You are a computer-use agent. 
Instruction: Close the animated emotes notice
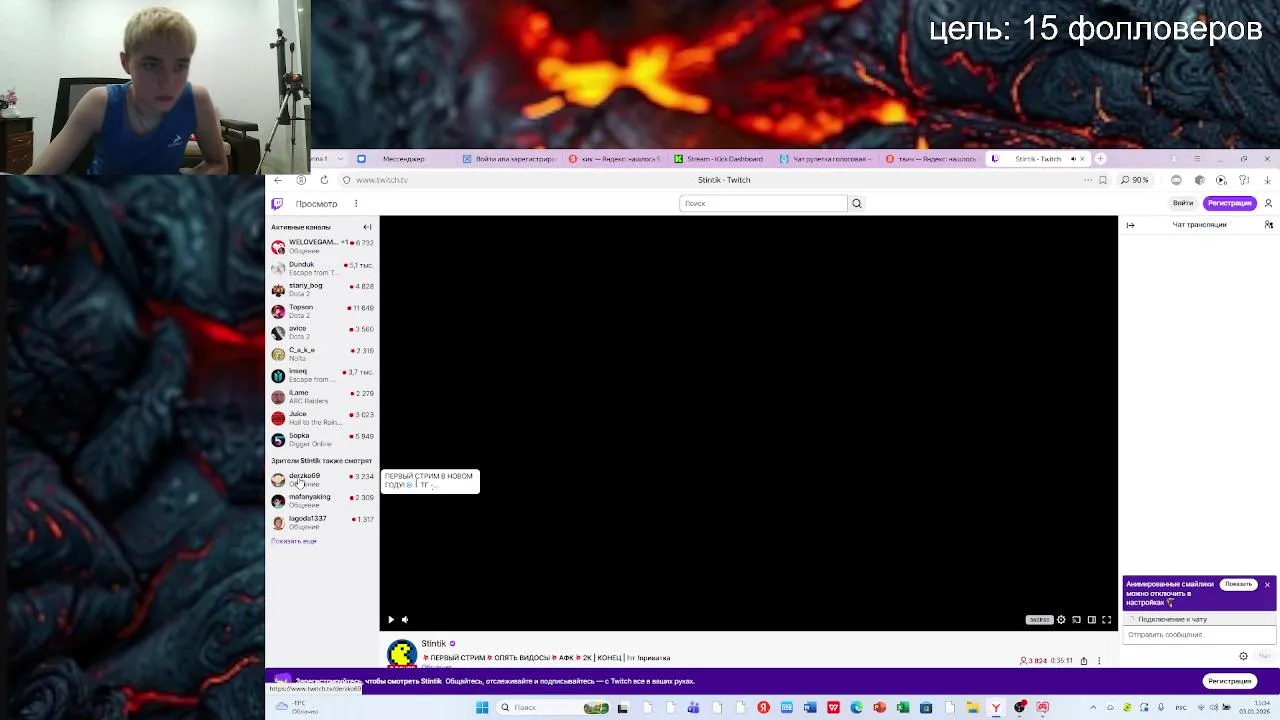[1267, 584]
